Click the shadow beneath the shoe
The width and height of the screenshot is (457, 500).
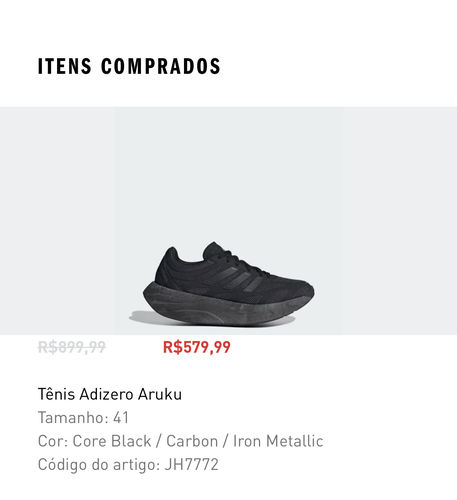[147, 317]
